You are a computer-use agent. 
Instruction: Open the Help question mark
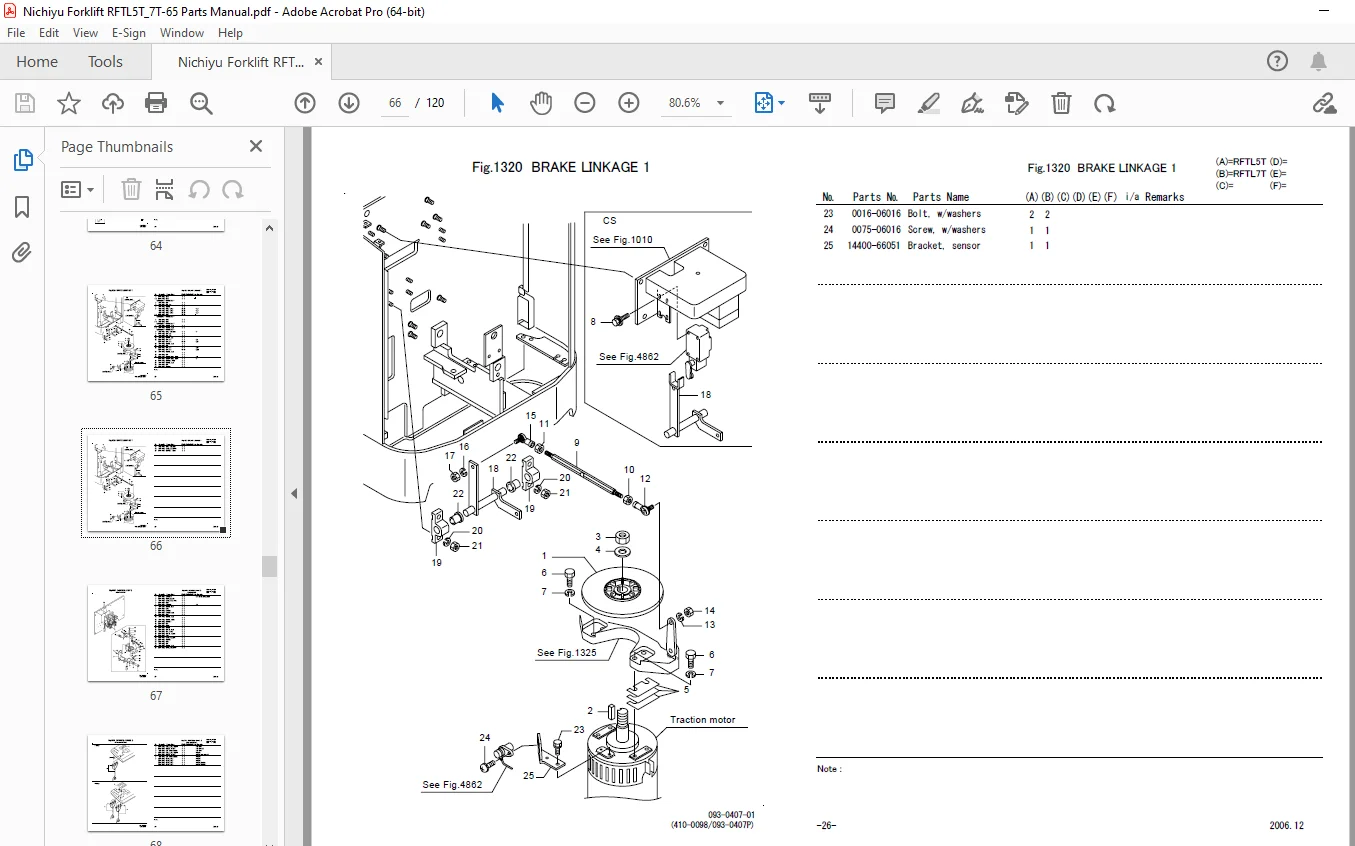pyautogui.click(x=1277, y=61)
